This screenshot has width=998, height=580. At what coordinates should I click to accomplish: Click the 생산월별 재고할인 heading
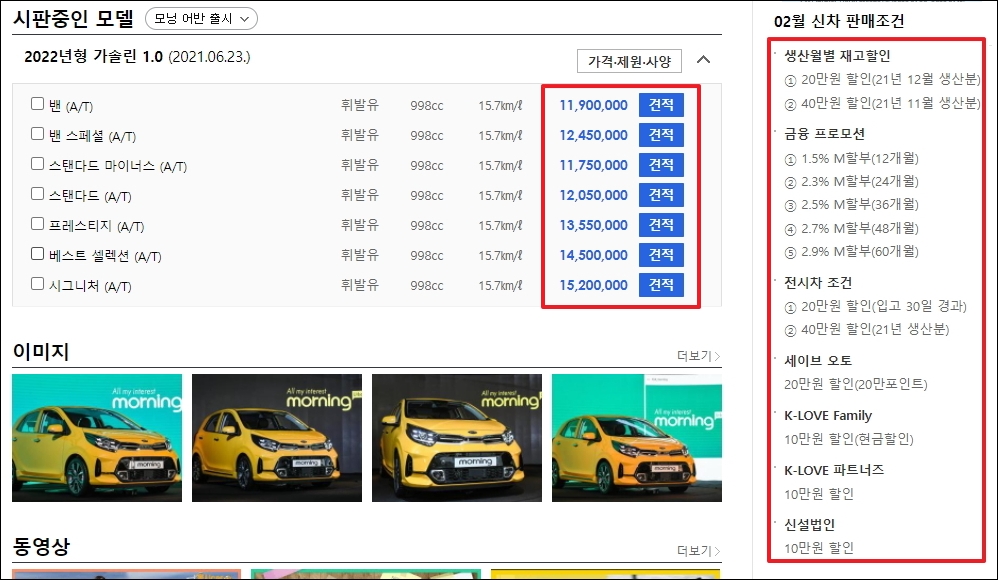tap(837, 56)
